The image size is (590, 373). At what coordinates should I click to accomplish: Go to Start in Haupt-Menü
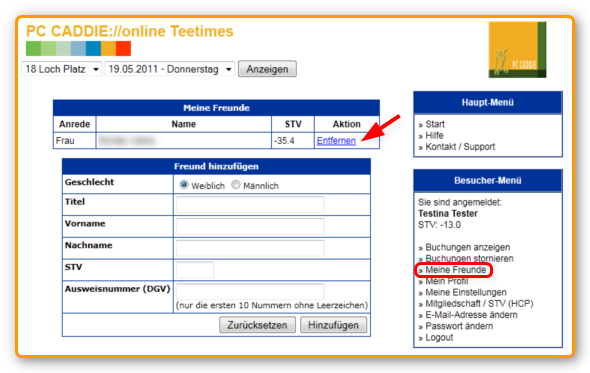(x=435, y=124)
